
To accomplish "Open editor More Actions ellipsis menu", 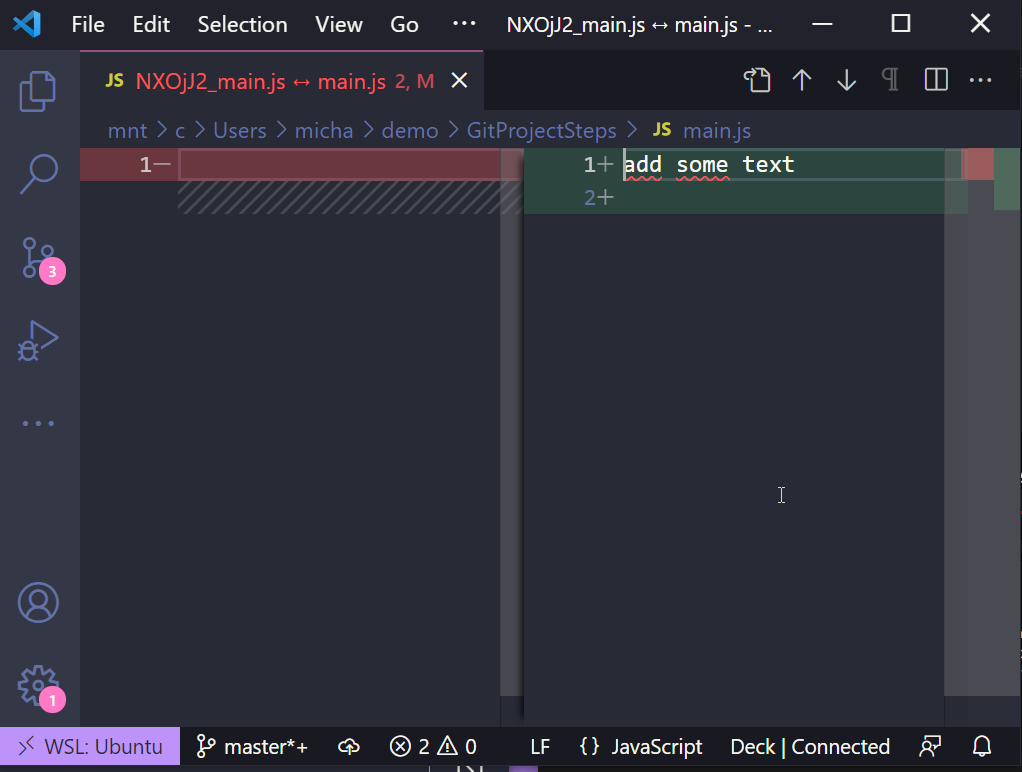I will (980, 81).
